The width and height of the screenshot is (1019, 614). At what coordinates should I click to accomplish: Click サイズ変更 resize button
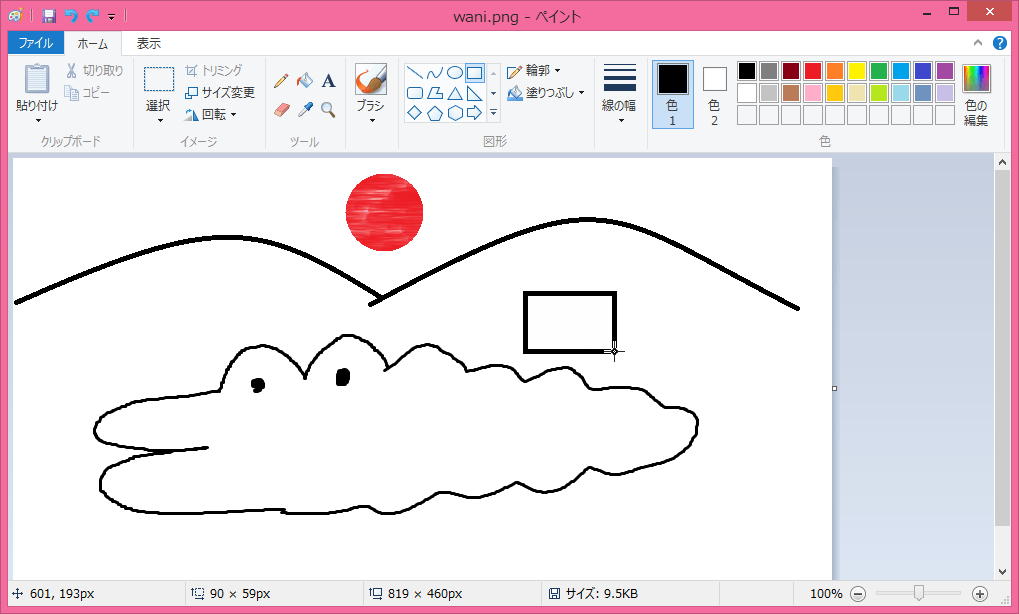(220, 93)
